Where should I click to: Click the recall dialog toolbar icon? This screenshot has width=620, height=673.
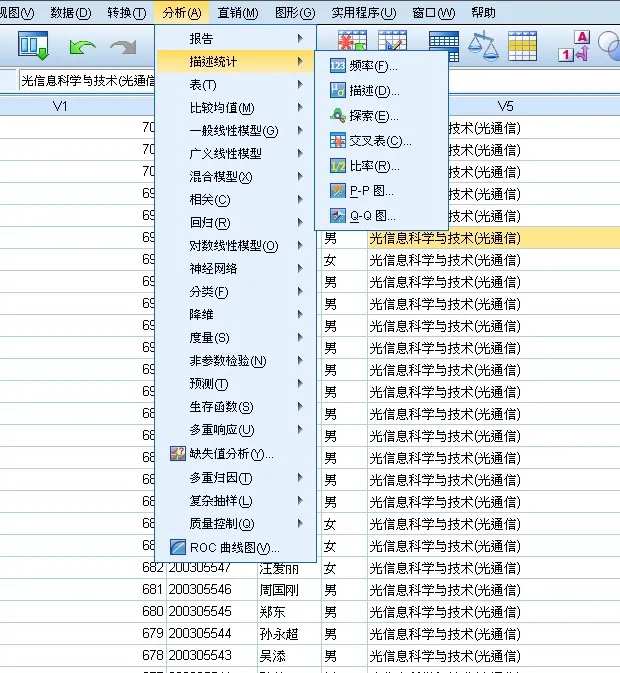tap(33, 45)
